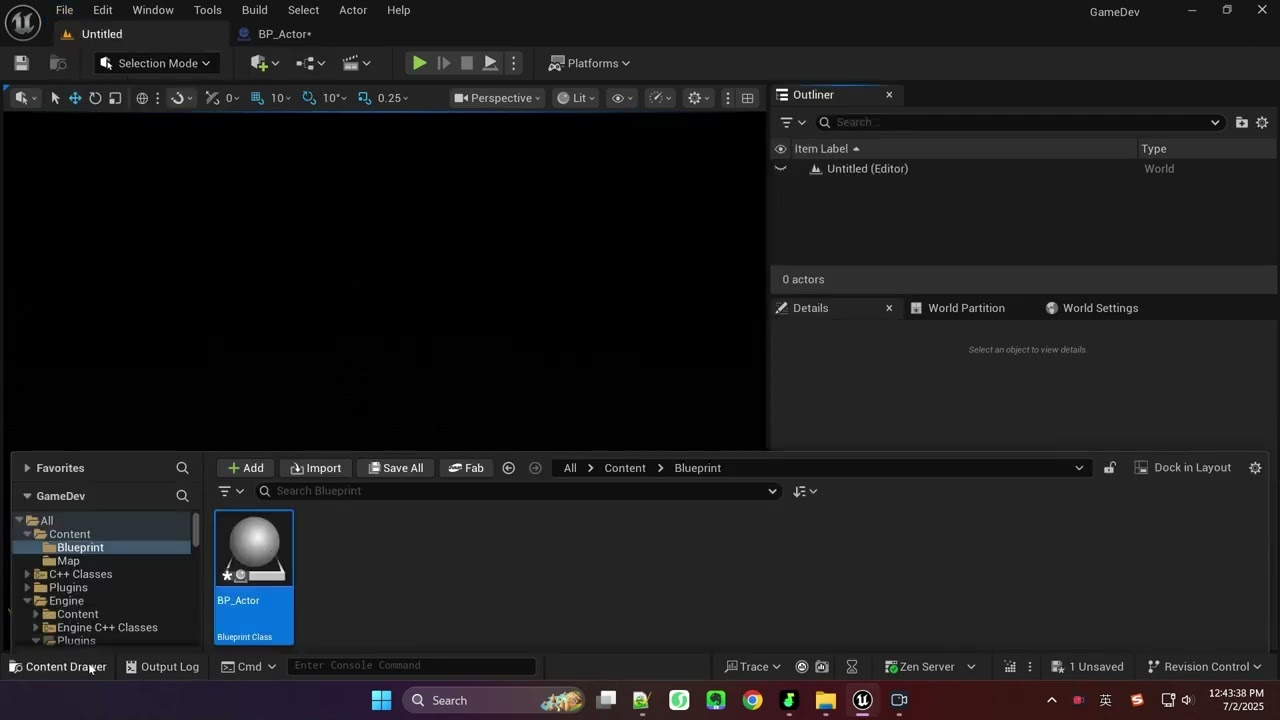Open the Build menu
1280x720 pixels.
tap(255, 10)
